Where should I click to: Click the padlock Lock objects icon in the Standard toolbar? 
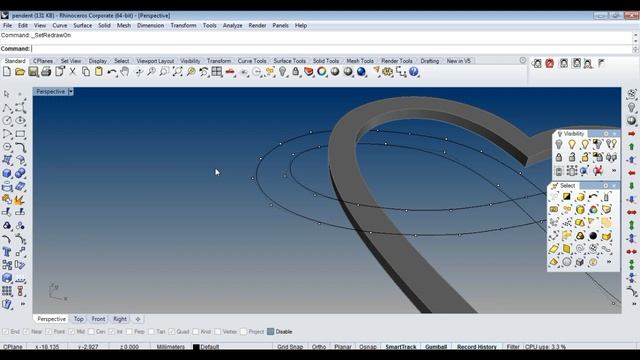click(x=296, y=72)
